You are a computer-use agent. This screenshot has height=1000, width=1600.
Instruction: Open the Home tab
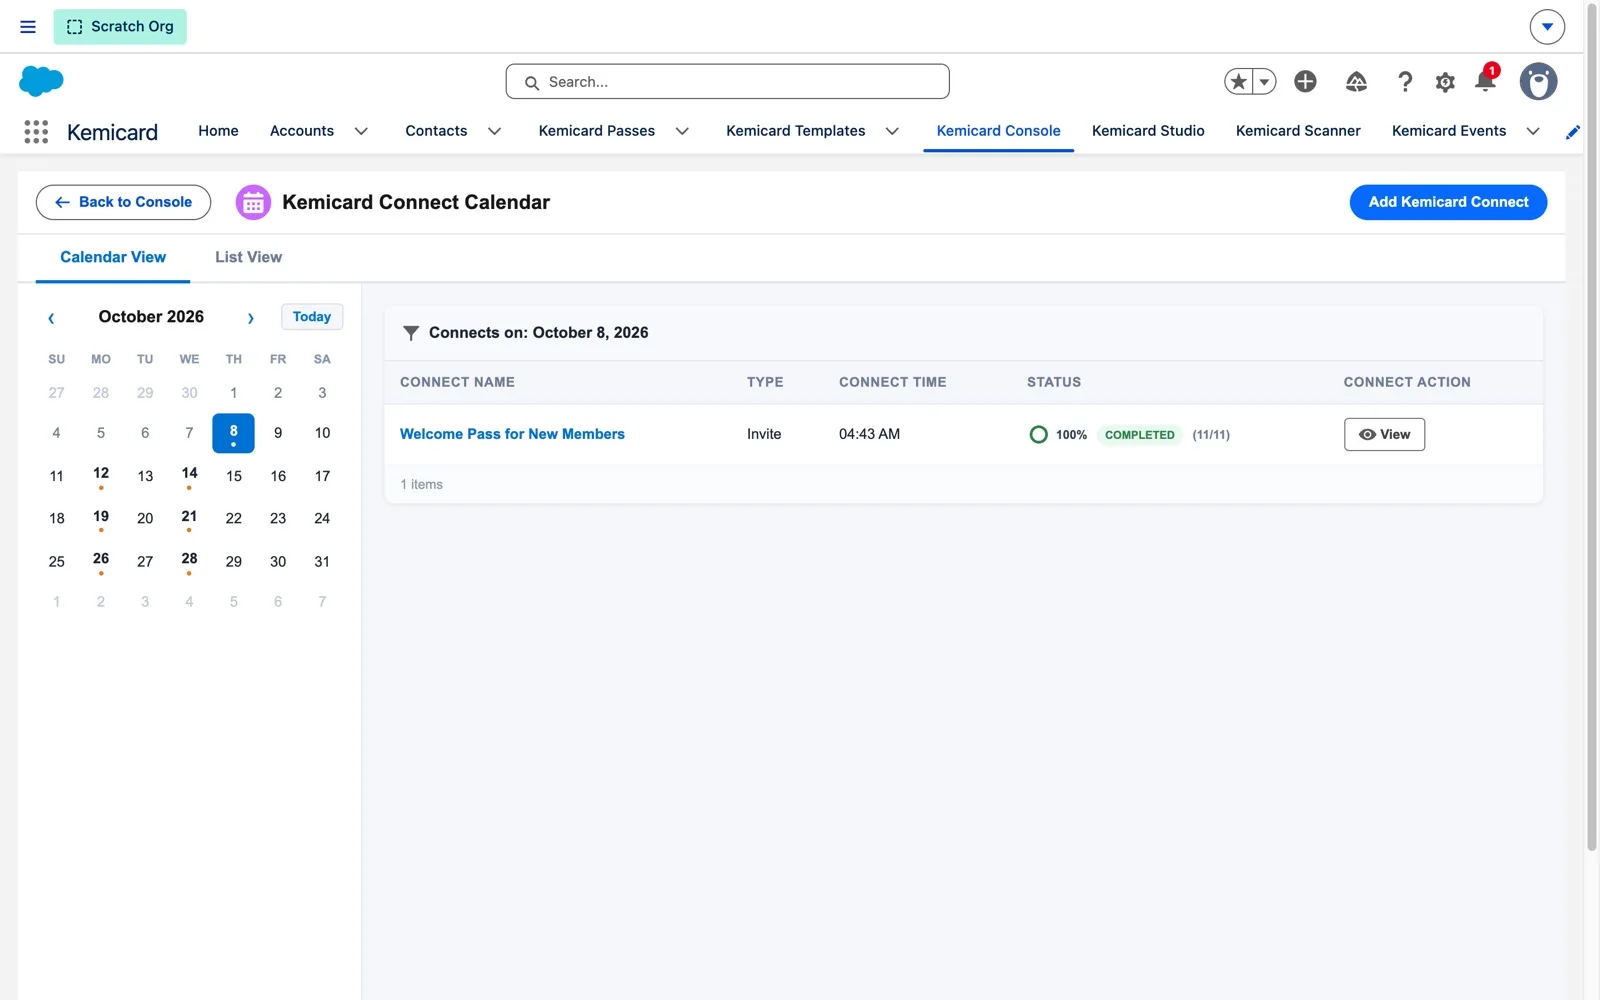[x=218, y=131]
